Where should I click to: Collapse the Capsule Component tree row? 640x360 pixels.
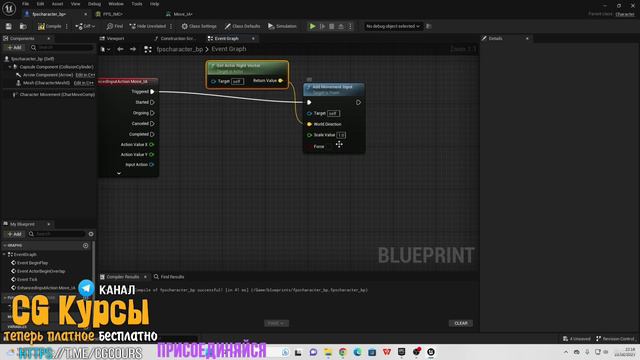(x=10, y=67)
